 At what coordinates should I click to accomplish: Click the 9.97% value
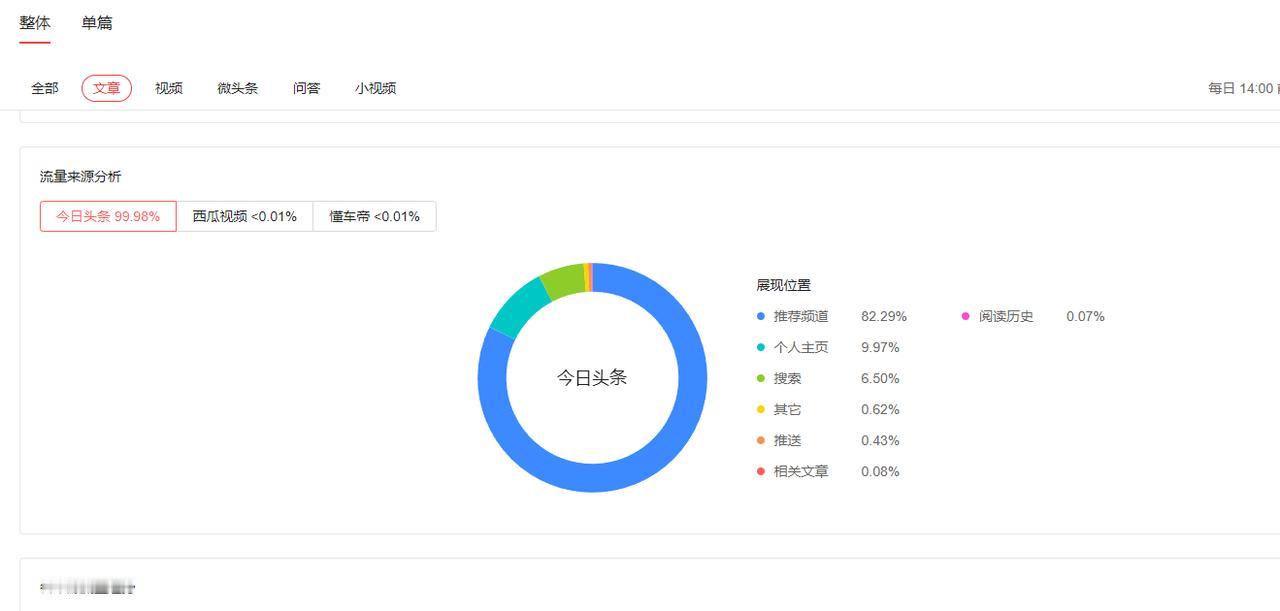point(880,347)
